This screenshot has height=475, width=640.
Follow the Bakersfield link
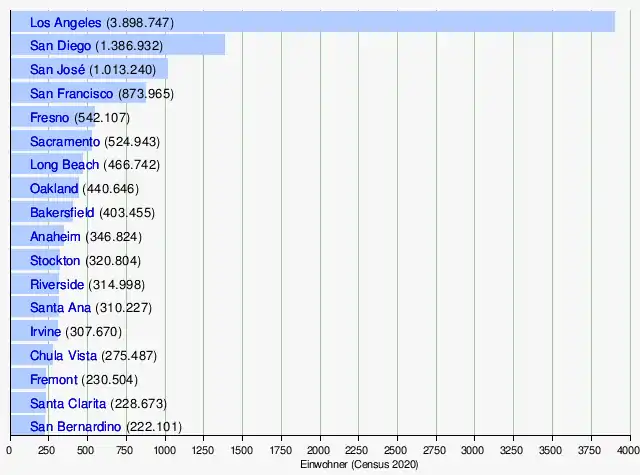point(62,213)
